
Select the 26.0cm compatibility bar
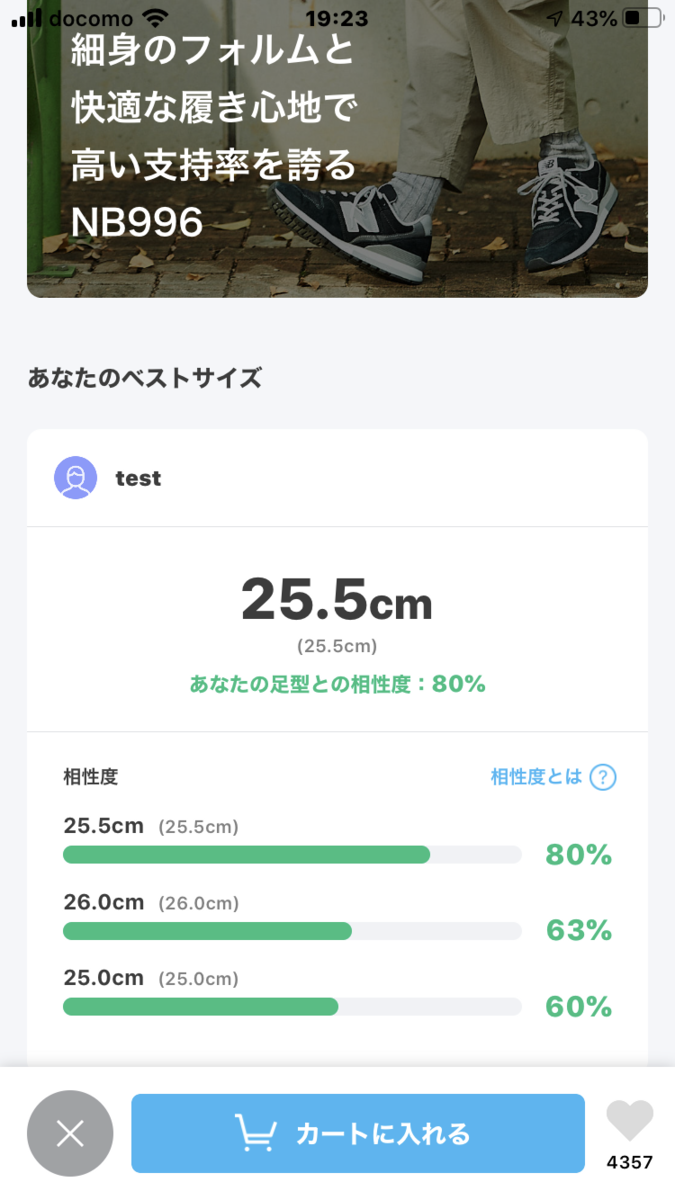292,931
